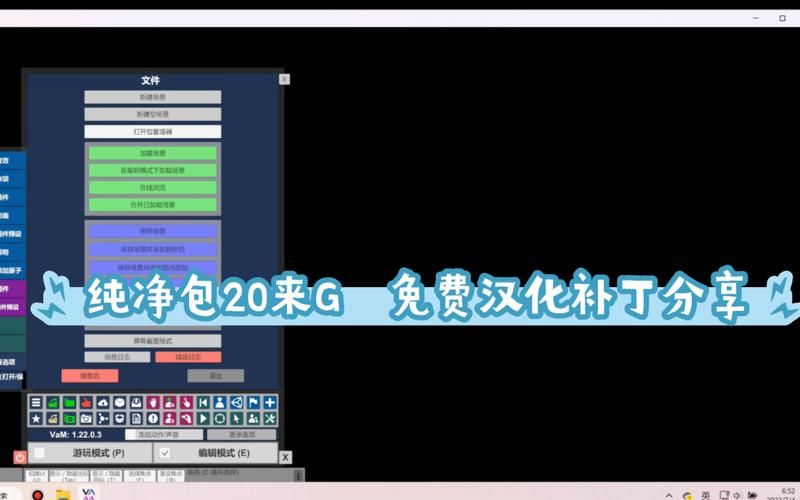Open the hamburger main menu icon

click(36, 403)
